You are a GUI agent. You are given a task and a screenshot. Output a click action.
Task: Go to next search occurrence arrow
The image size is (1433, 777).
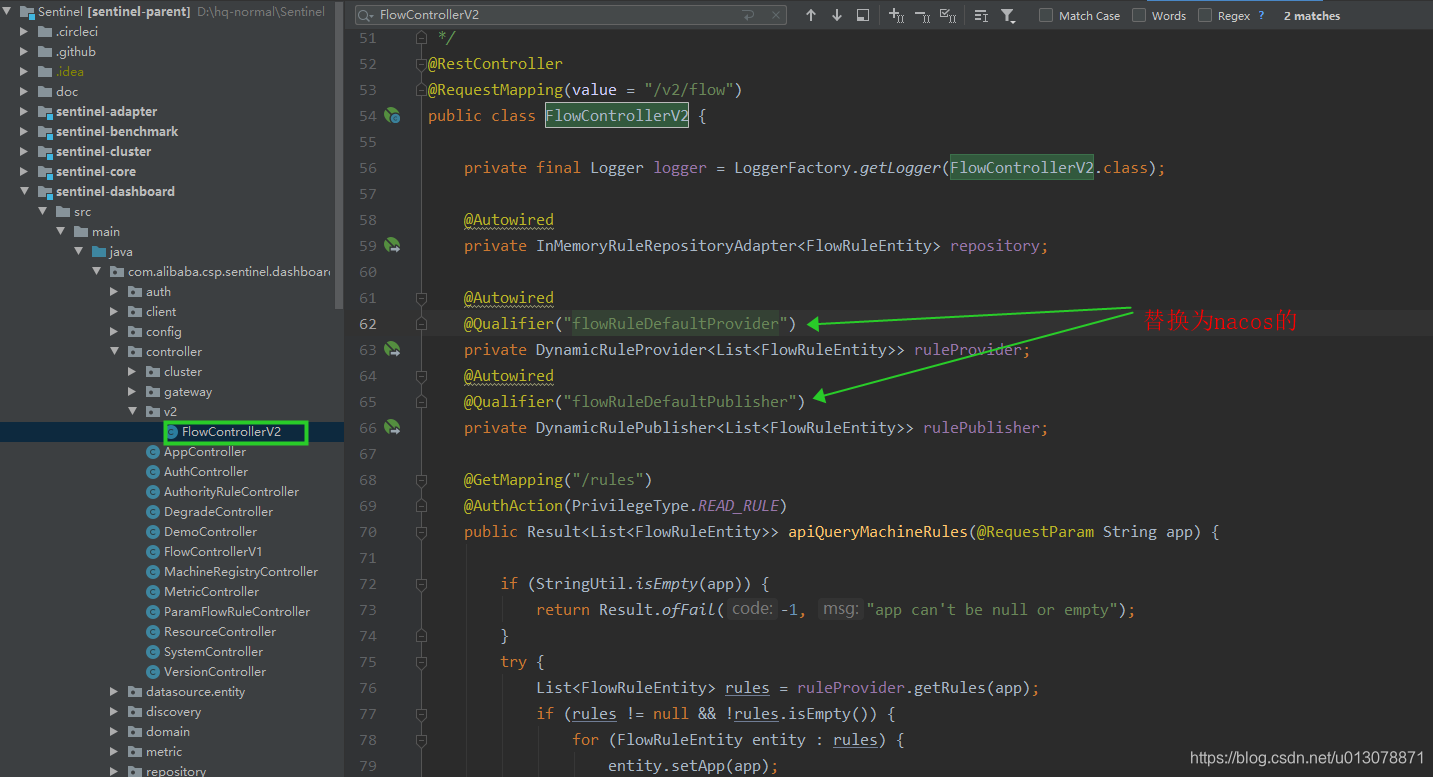pyautogui.click(x=837, y=15)
